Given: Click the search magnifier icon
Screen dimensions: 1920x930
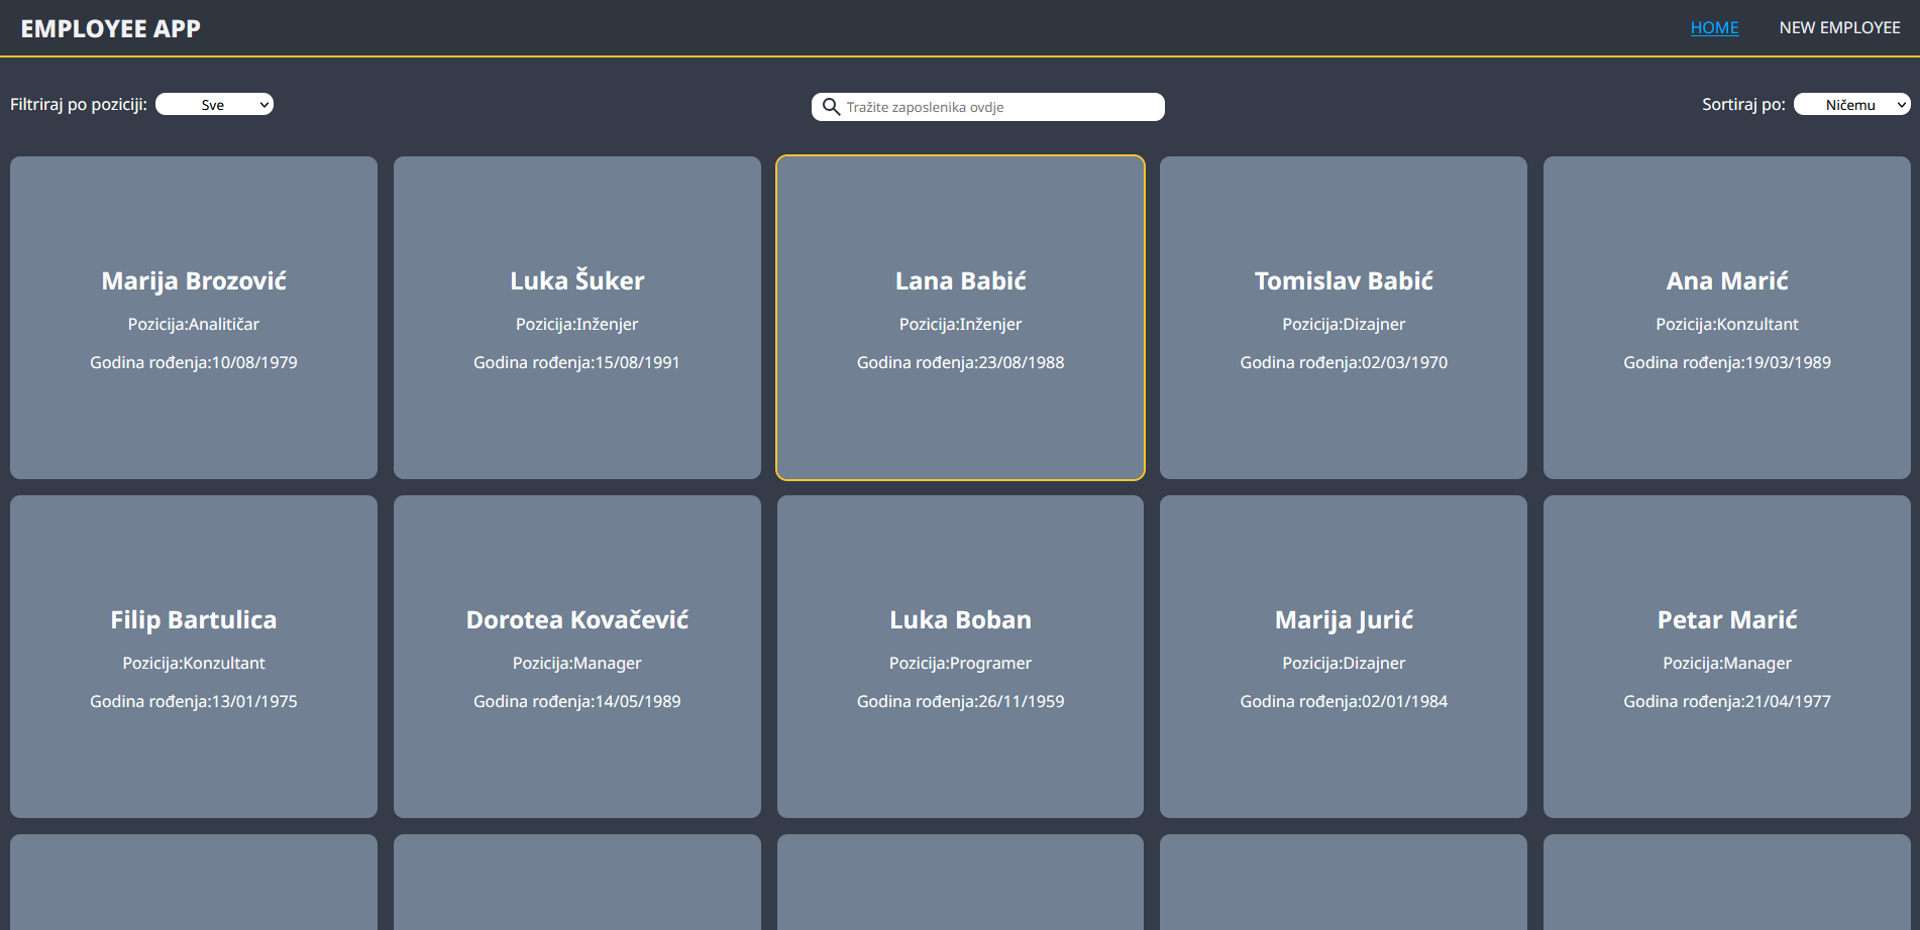Looking at the screenshot, I should 831,106.
